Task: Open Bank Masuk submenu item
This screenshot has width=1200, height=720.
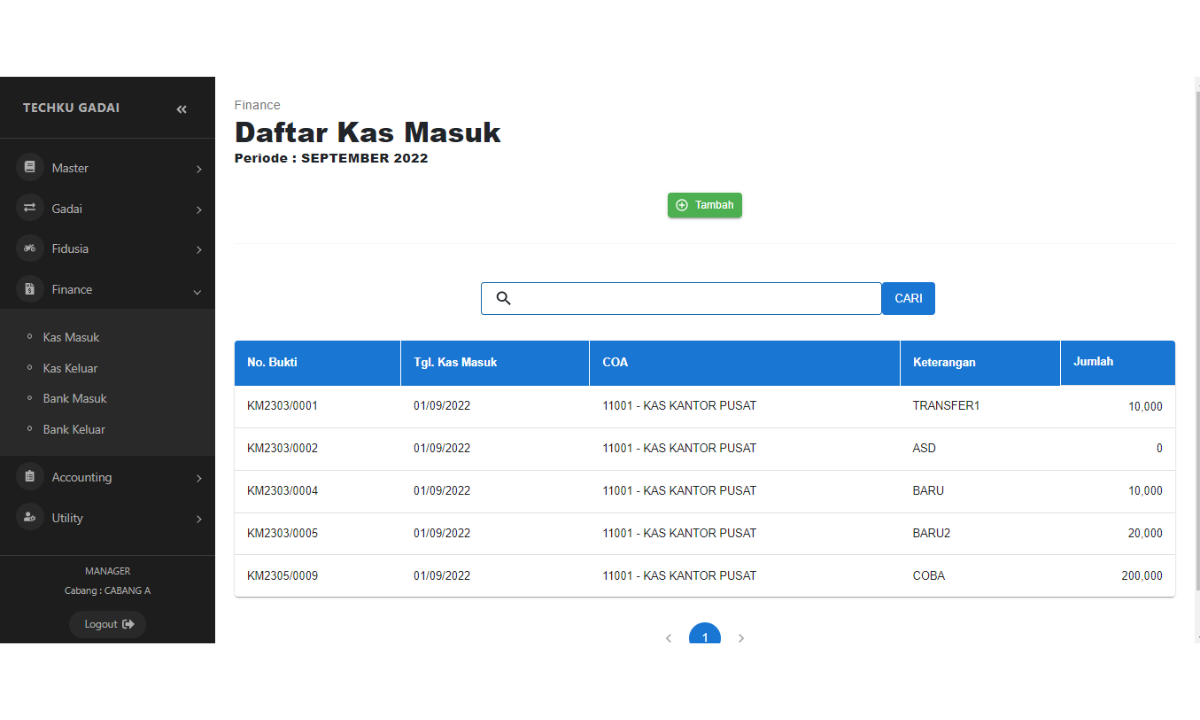Action: point(74,398)
